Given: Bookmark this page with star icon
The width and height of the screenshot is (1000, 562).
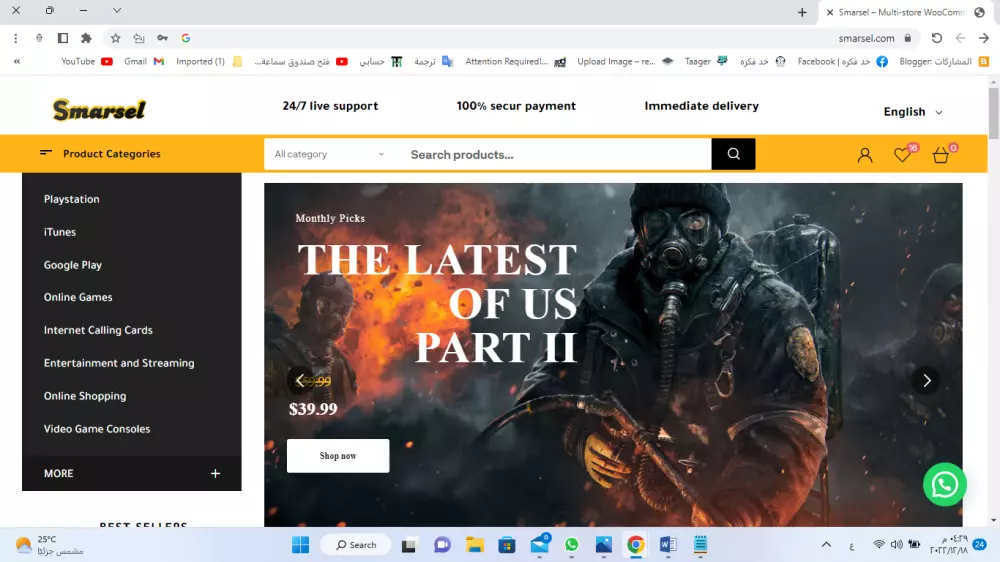Looking at the screenshot, I should [x=115, y=38].
